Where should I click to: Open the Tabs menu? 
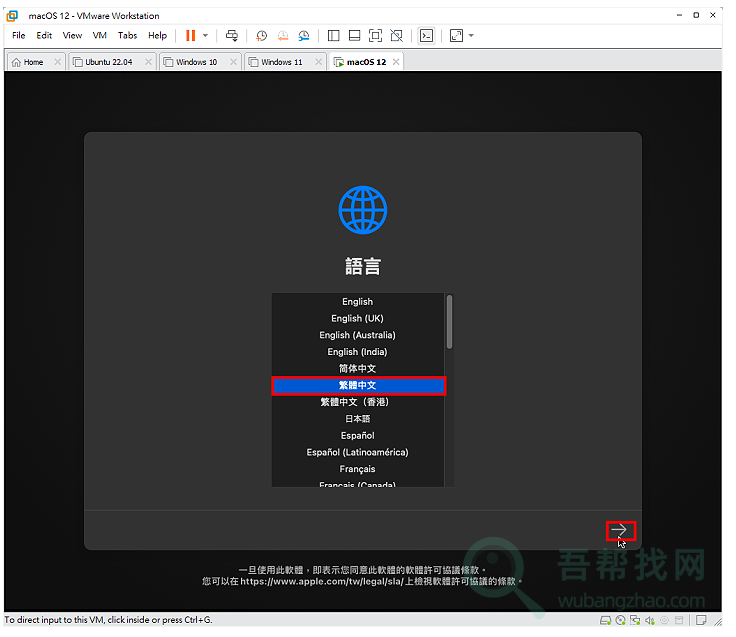point(127,36)
